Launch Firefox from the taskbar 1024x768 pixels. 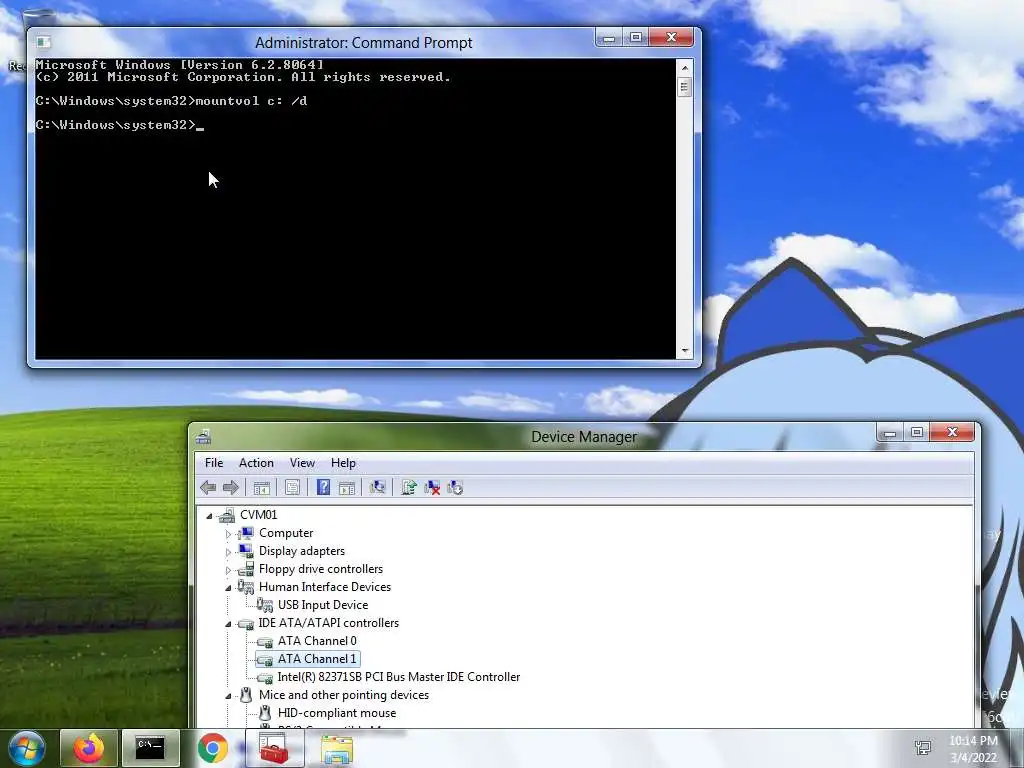tap(89, 748)
